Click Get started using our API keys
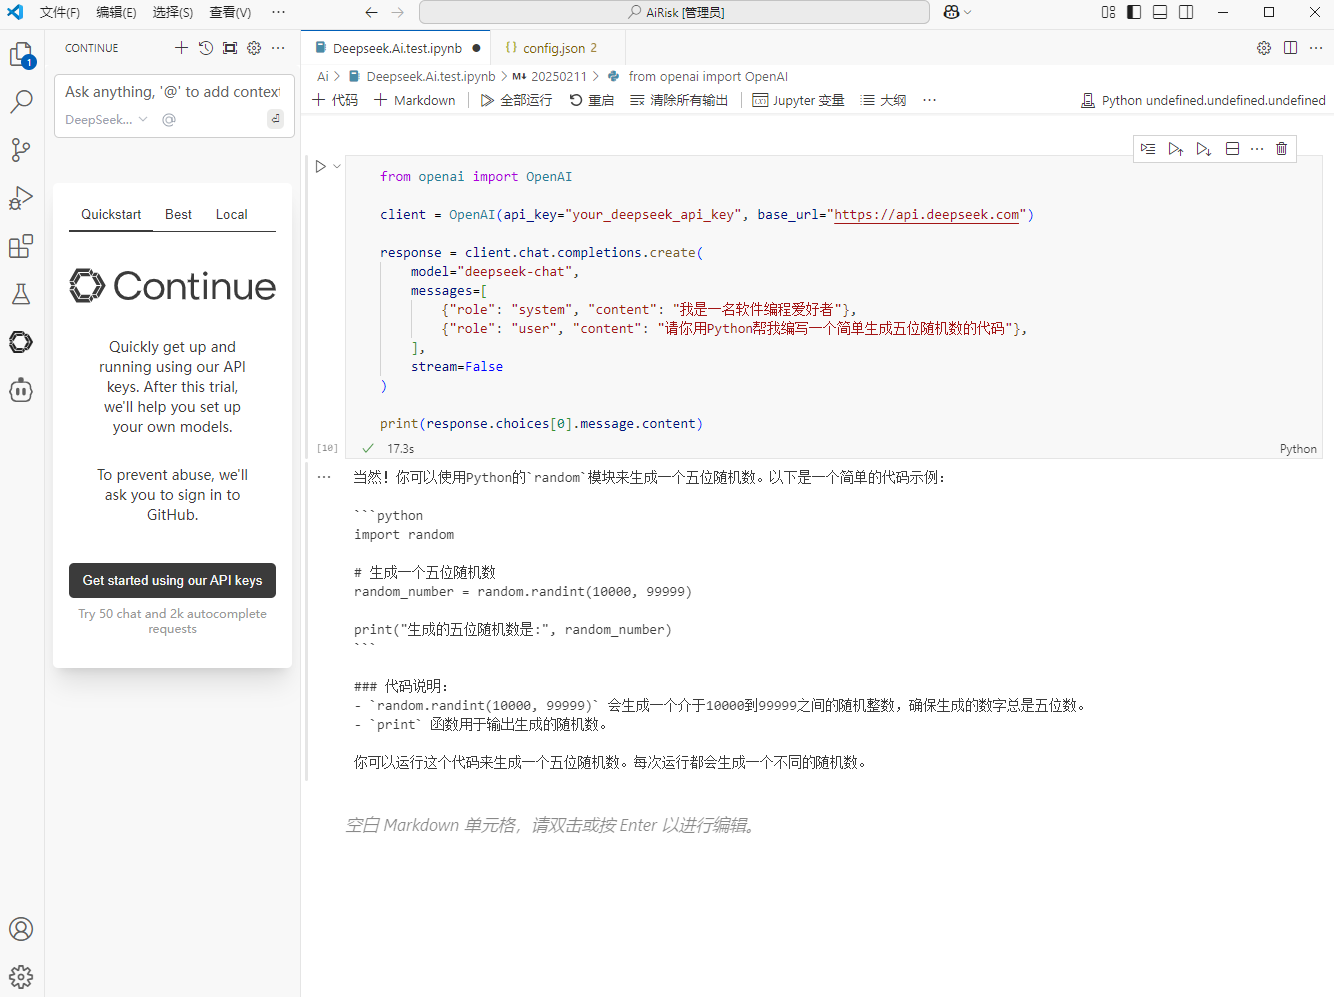Screen dimensions: 1334x997 (x=172, y=580)
